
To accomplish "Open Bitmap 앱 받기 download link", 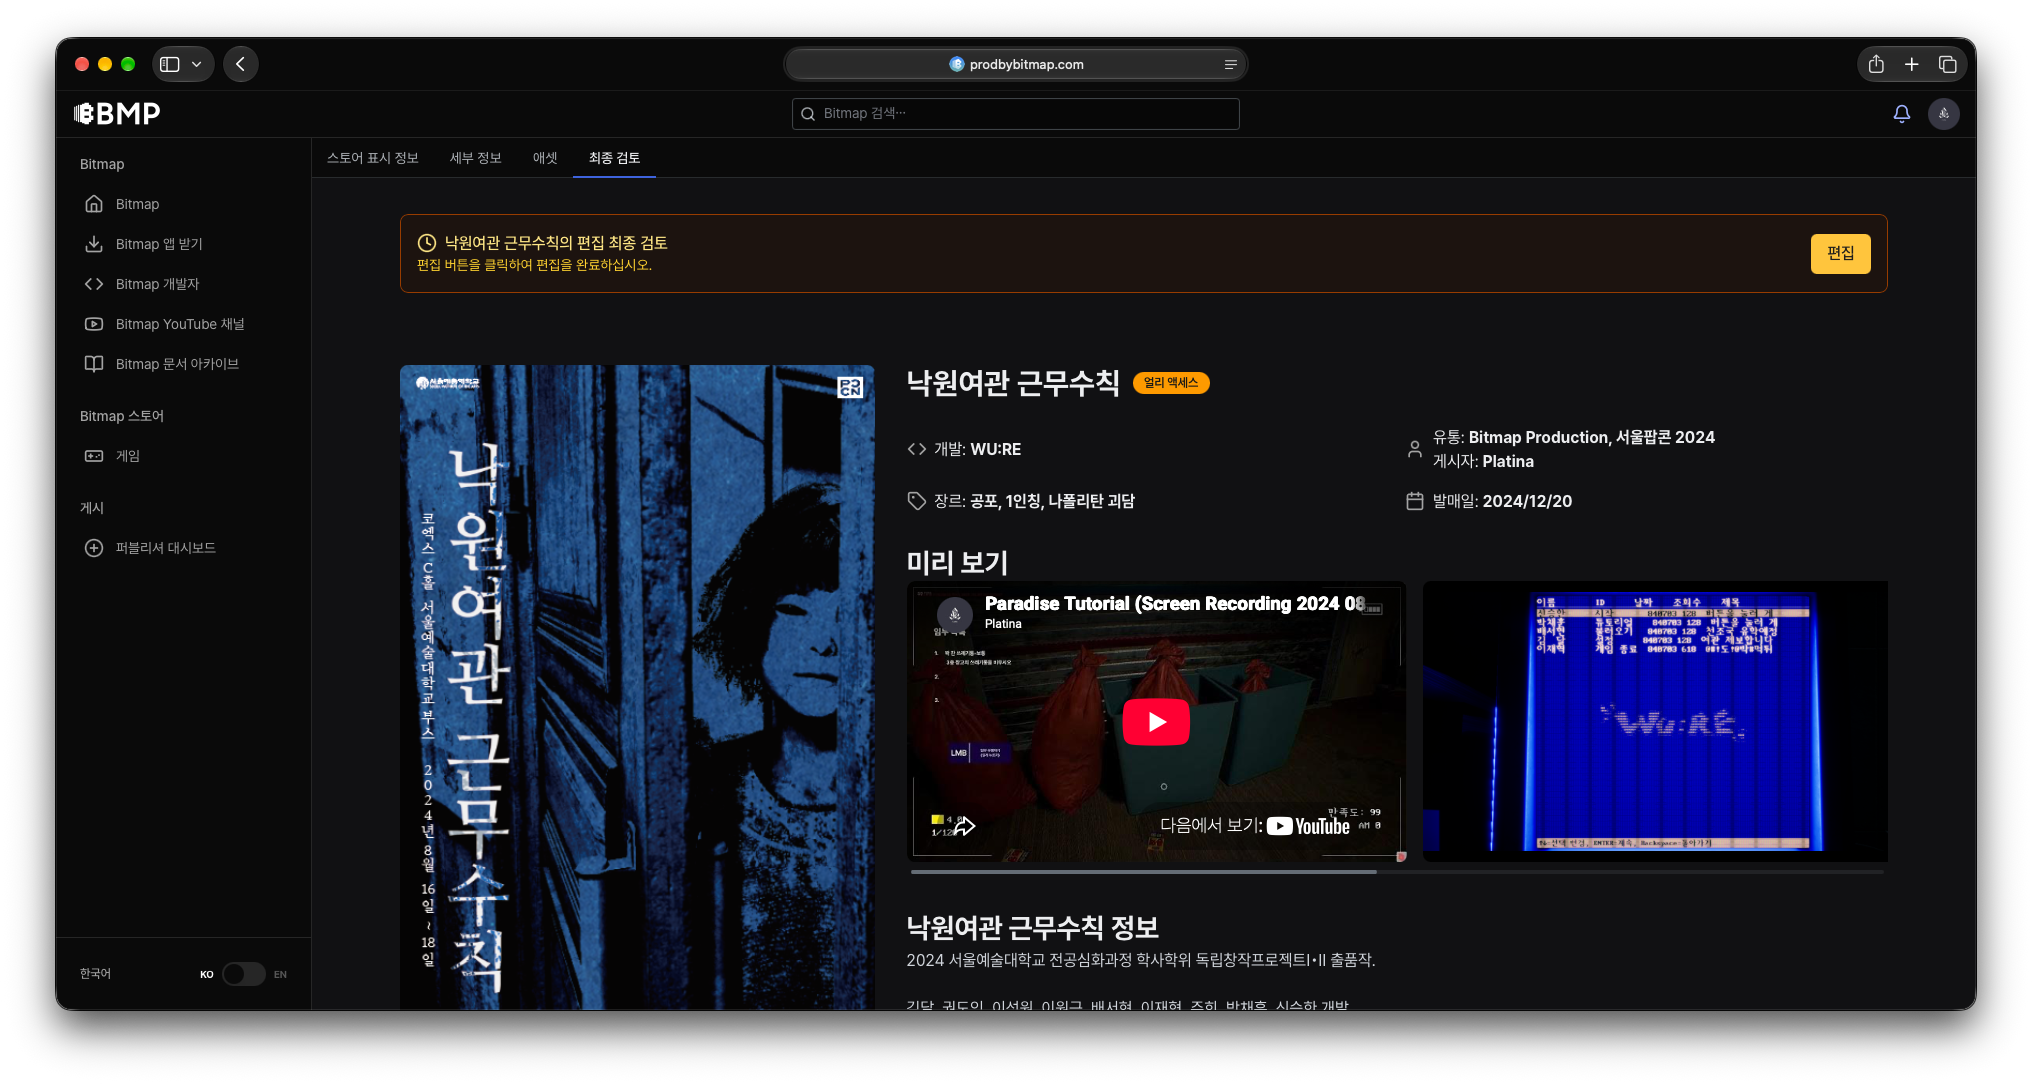I will point(183,244).
